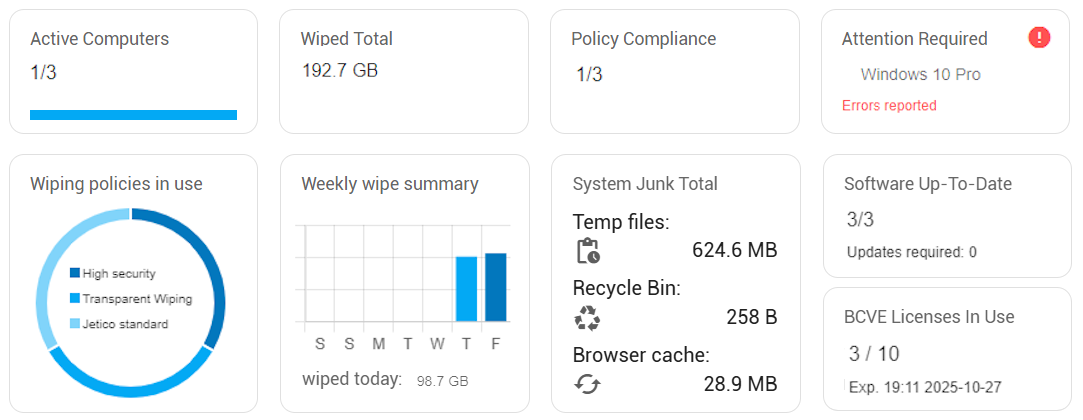Select the Jetico standard legend swatch
1083x420 pixels.
click(x=75, y=324)
